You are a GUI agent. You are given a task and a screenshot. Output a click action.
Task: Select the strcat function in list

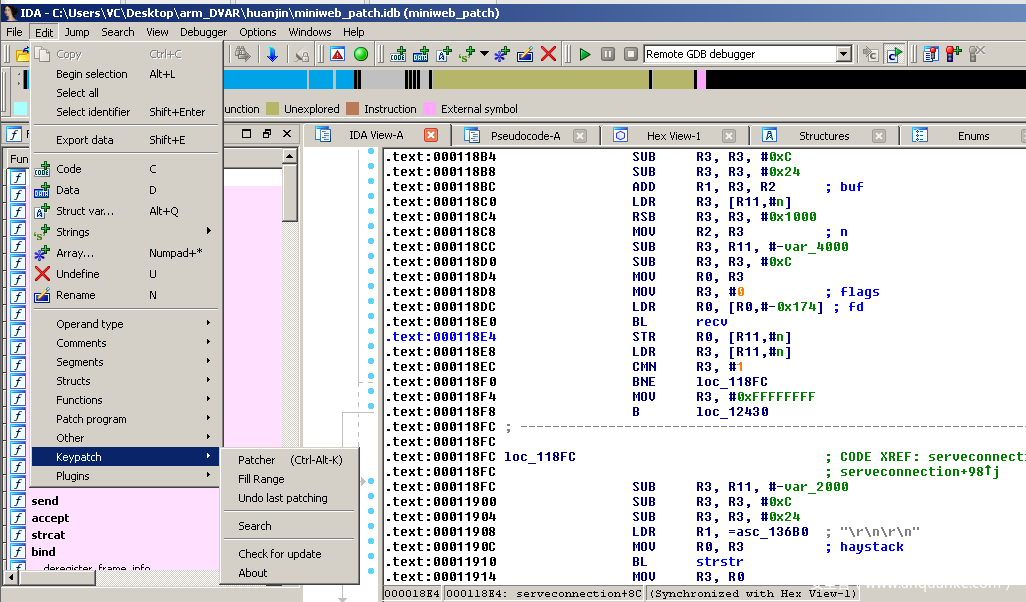coord(48,535)
